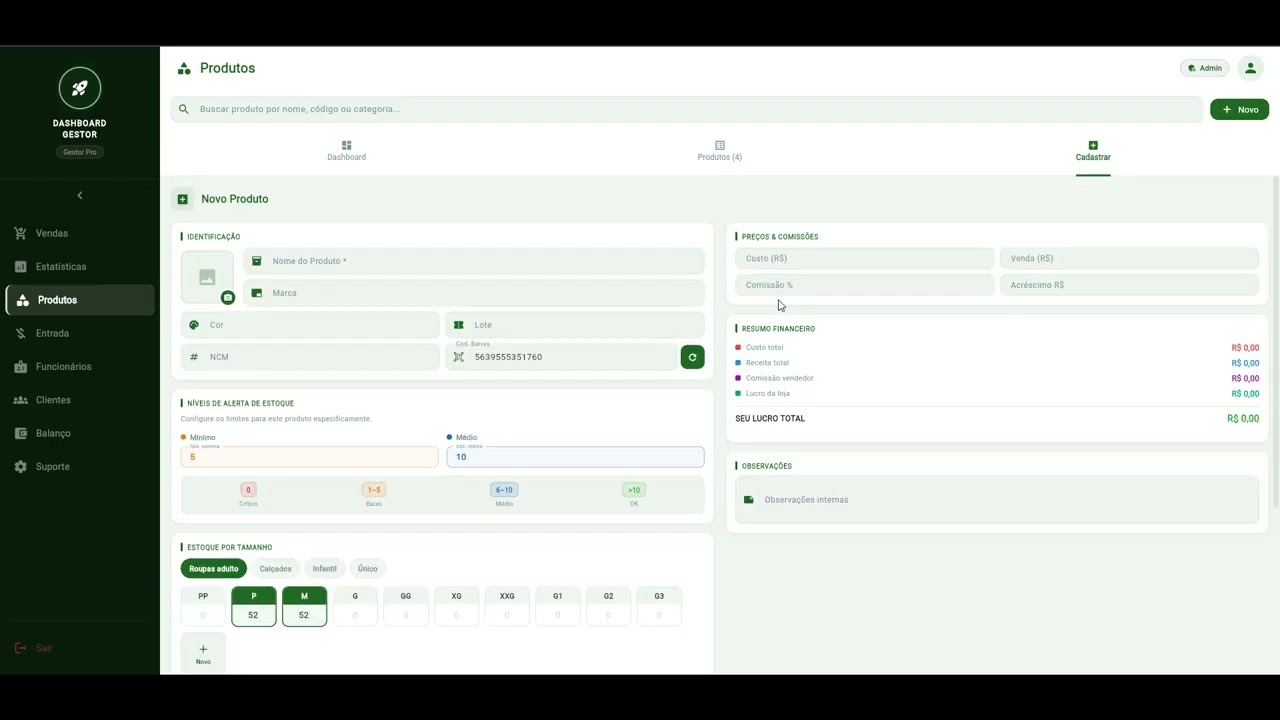
Task: Focus the Marca field
Action: point(474,293)
